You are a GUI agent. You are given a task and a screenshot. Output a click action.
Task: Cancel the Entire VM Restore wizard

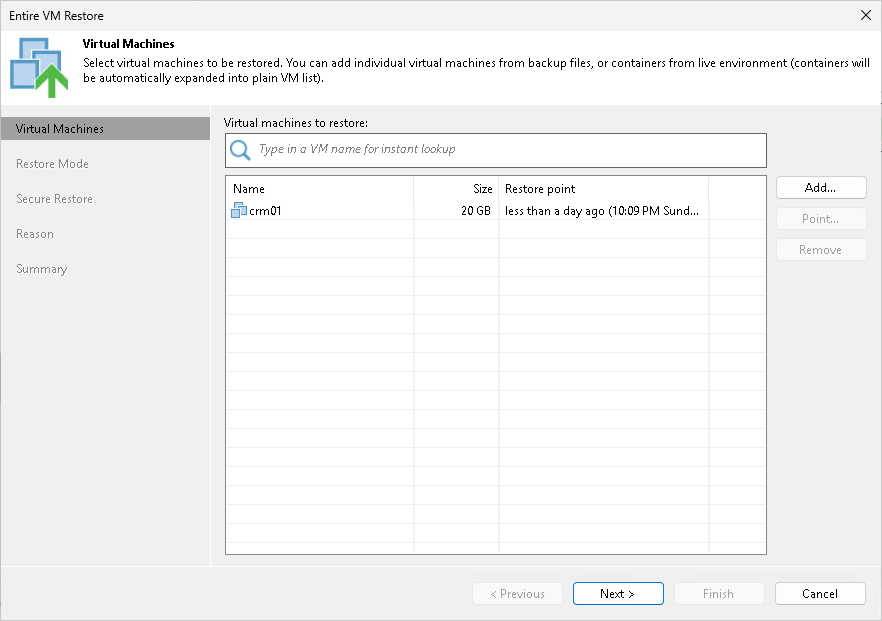click(x=820, y=593)
